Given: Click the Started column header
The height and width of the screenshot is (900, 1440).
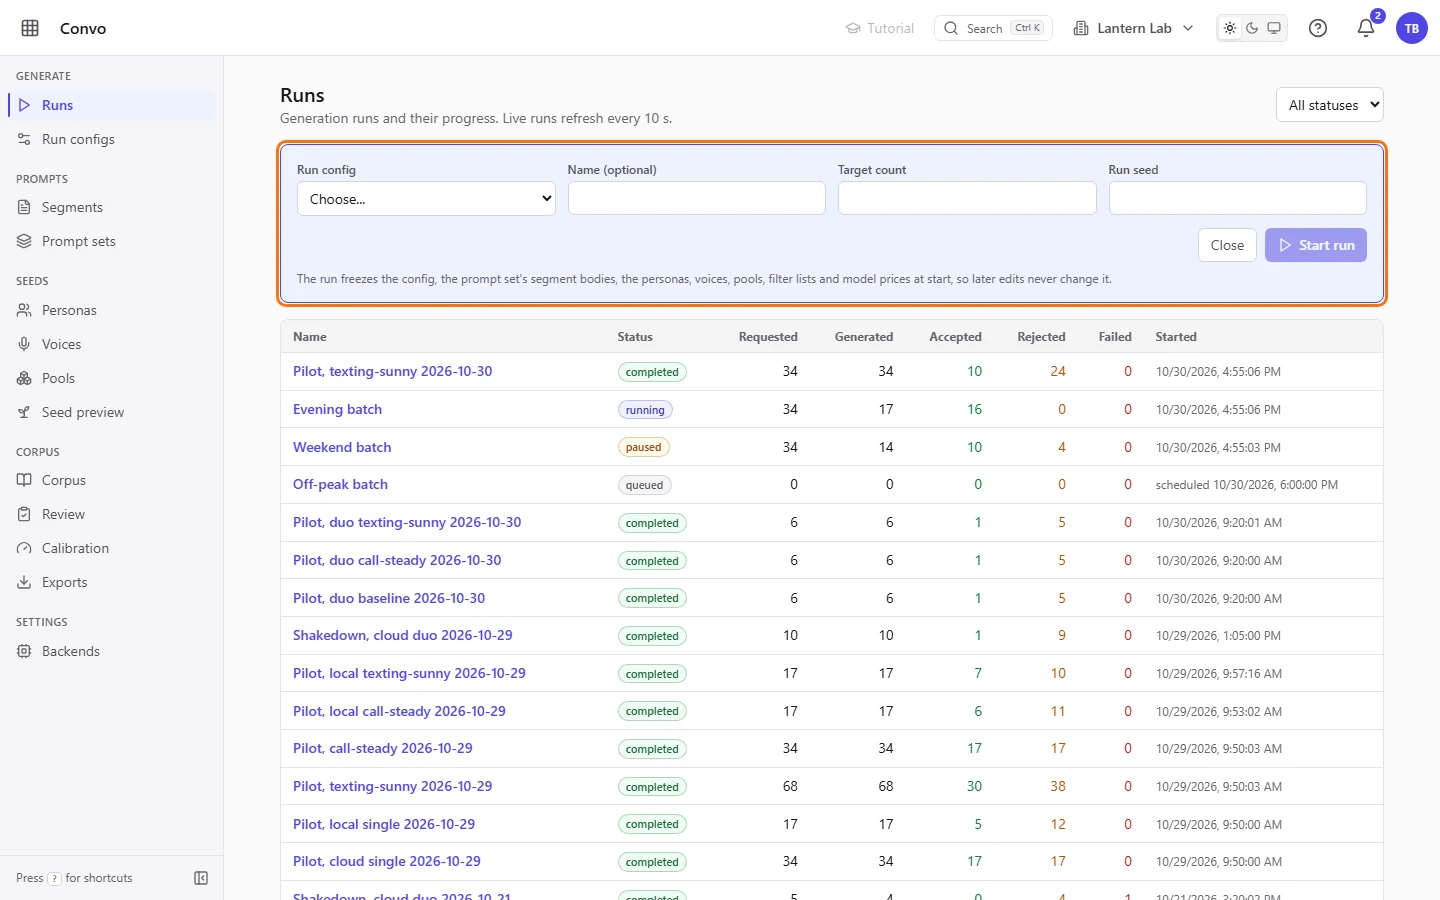Looking at the screenshot, I should click(x=1176, y=337).
